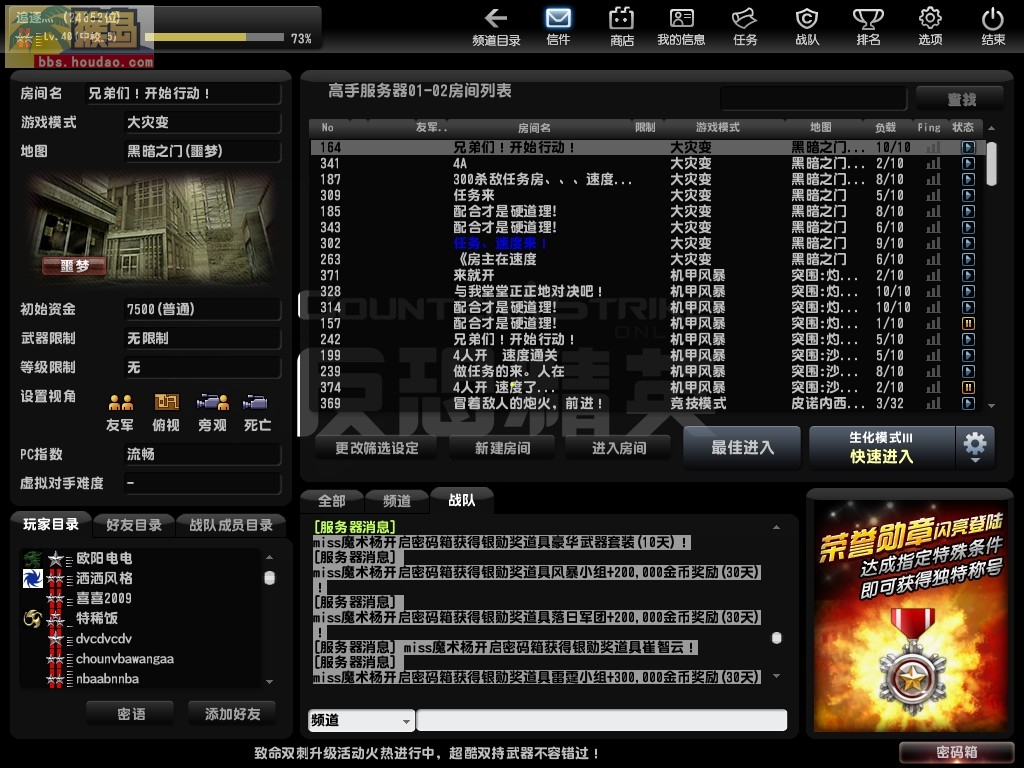Click the 黑暗之门 map preview thumbnail
Viewport: 1024px width, 768px height.
click(150, 227)
